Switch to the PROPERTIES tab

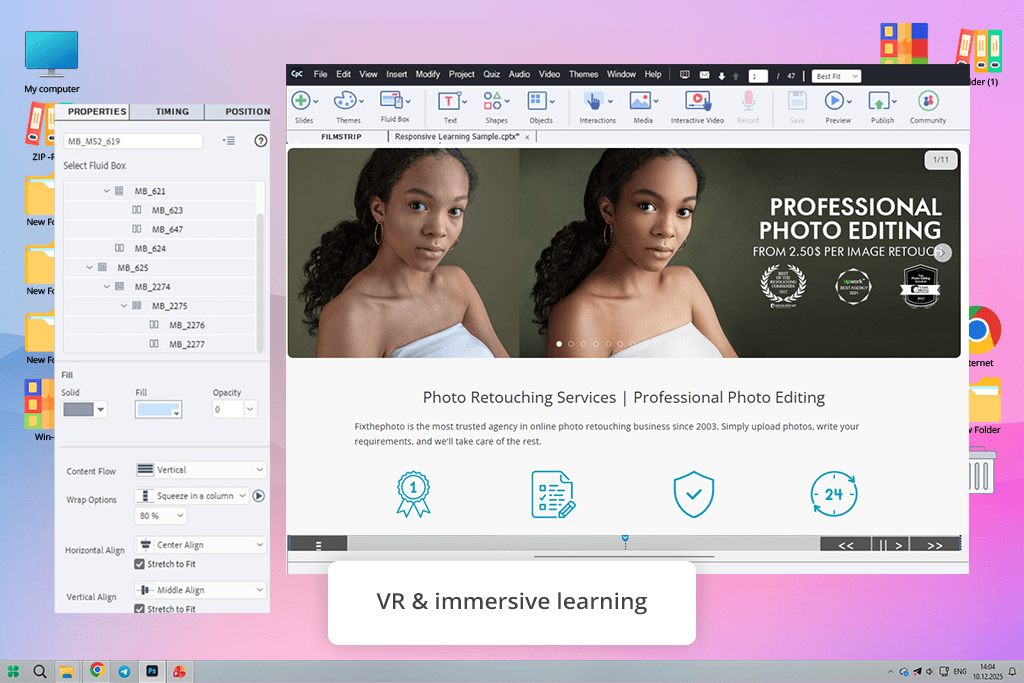(x=97, y=112)
